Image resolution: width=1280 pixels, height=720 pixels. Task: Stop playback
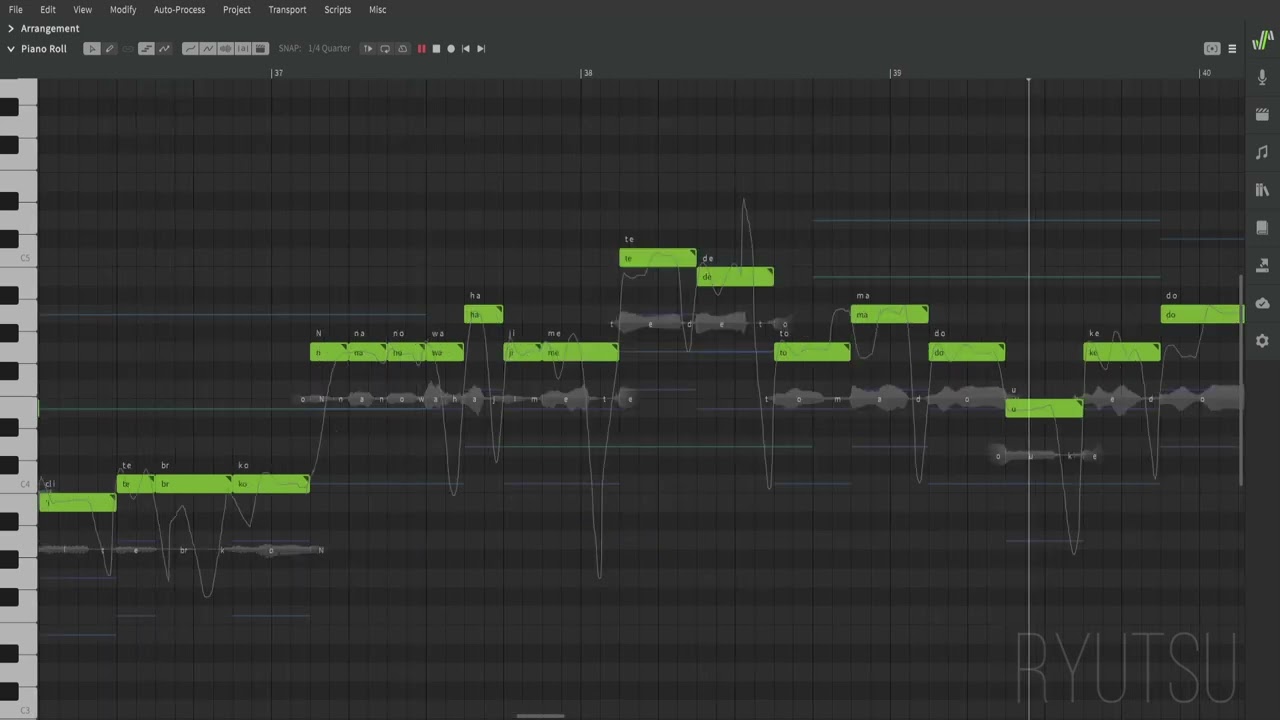coord(436,48)
